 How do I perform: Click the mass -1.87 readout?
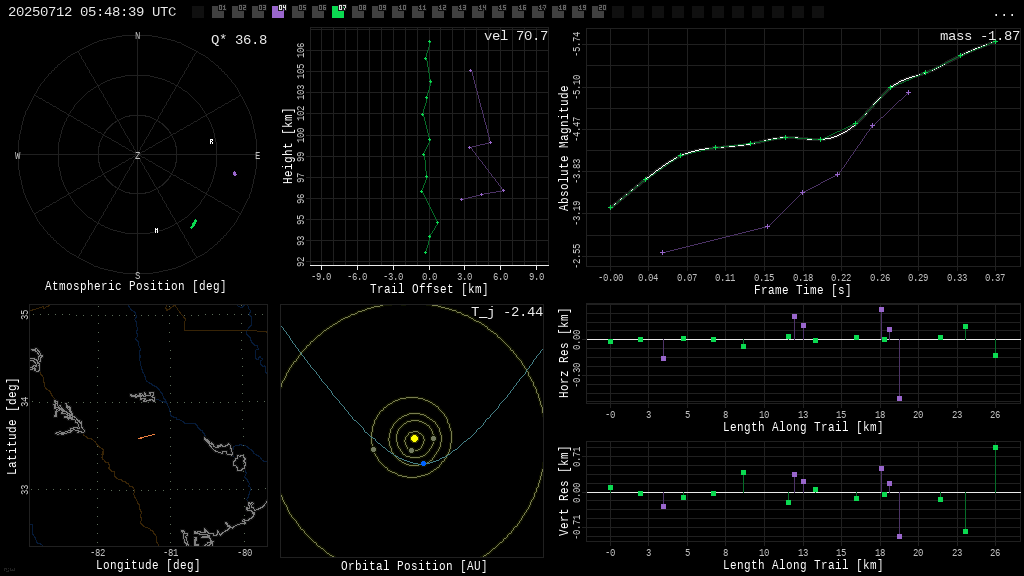[979, 36]
